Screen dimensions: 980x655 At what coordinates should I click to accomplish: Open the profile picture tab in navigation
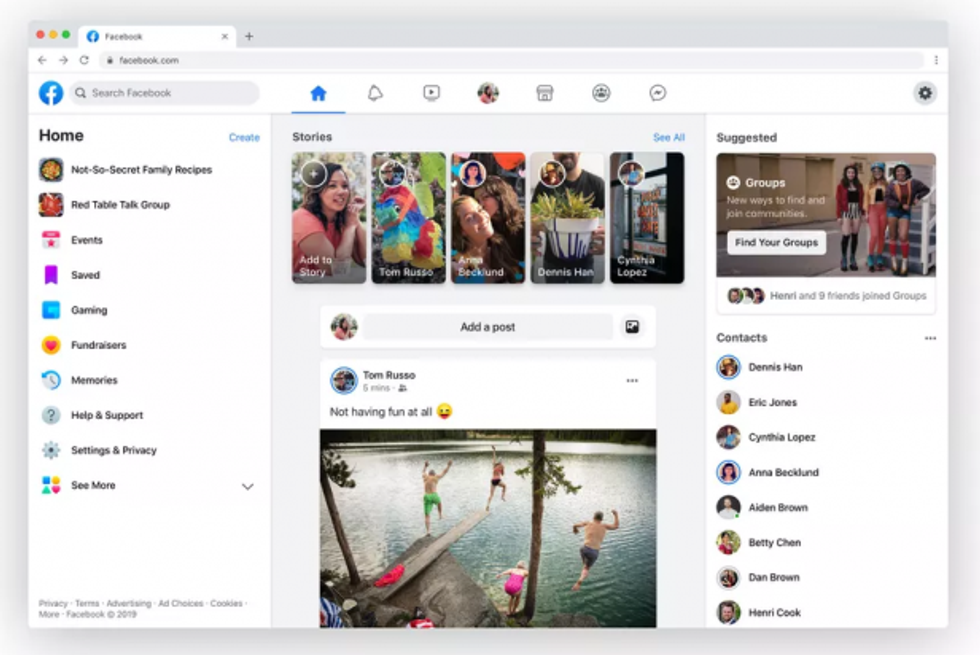click(488, 93)
